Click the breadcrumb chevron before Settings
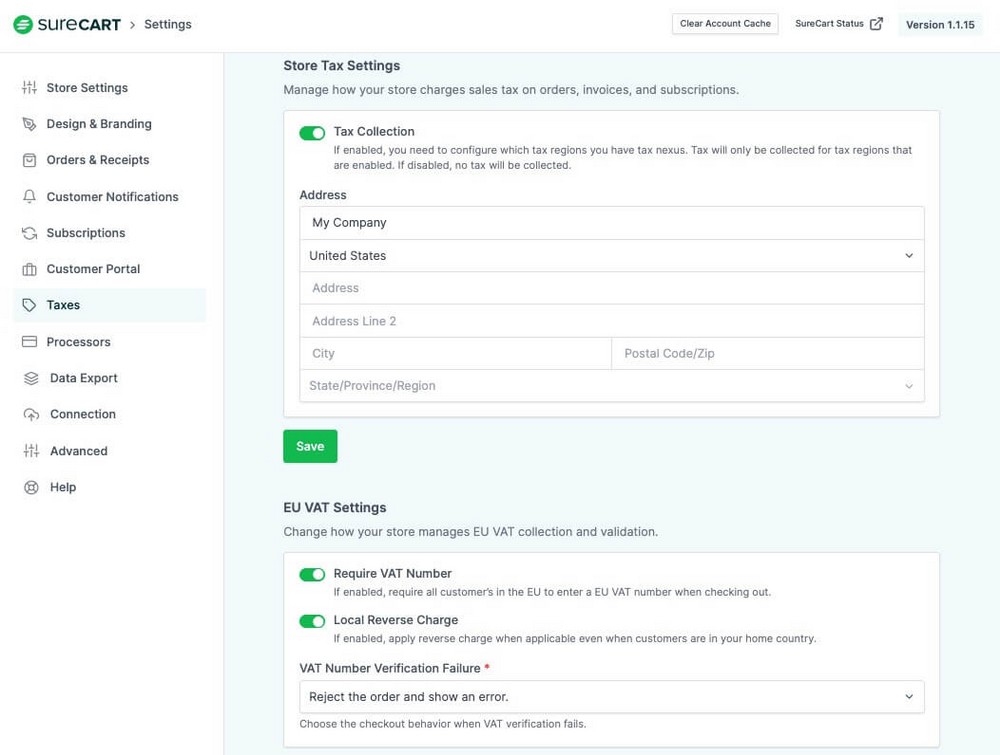1000x755 pixels. pos(133,25)
